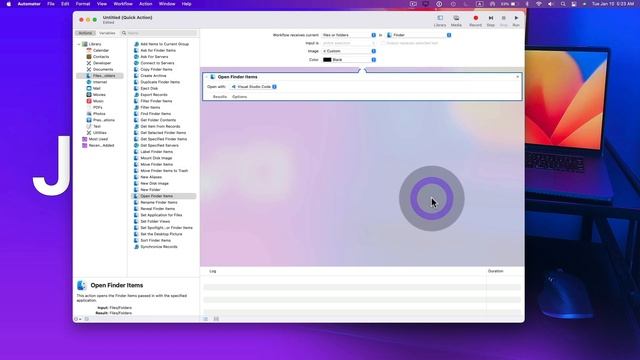640x360 pixels.
Task: Select Movies category in Library
Action: (x=96, y=95)
